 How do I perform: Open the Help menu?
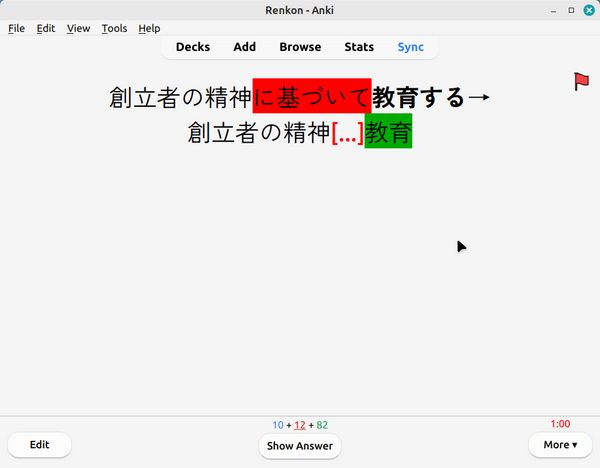point(149,28)
